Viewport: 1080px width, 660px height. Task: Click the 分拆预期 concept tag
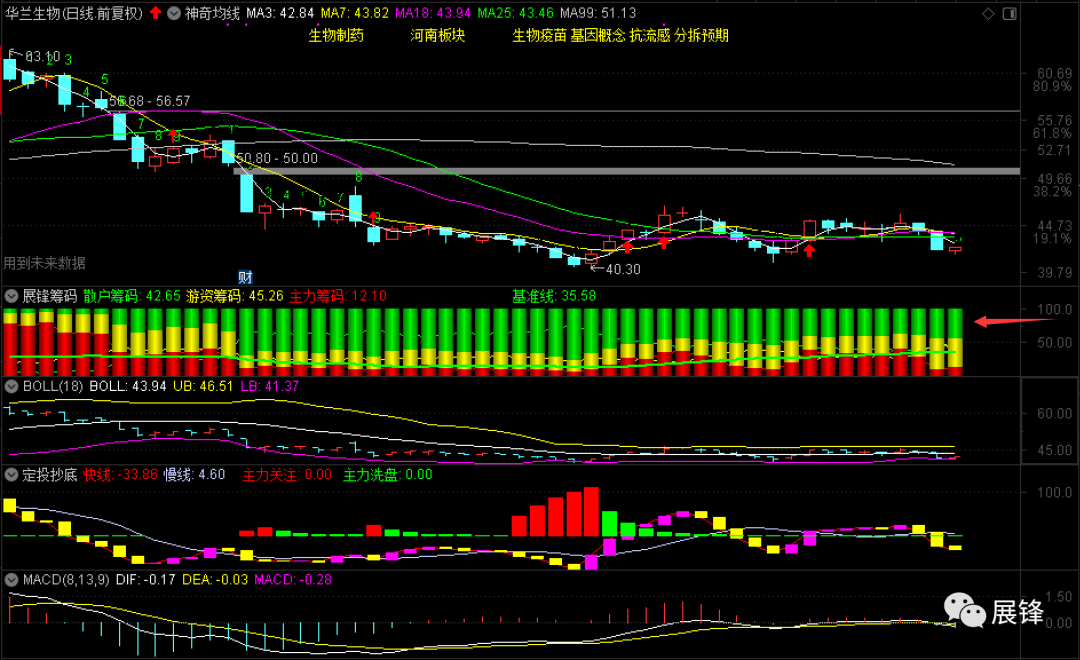[x=701, y=36]
